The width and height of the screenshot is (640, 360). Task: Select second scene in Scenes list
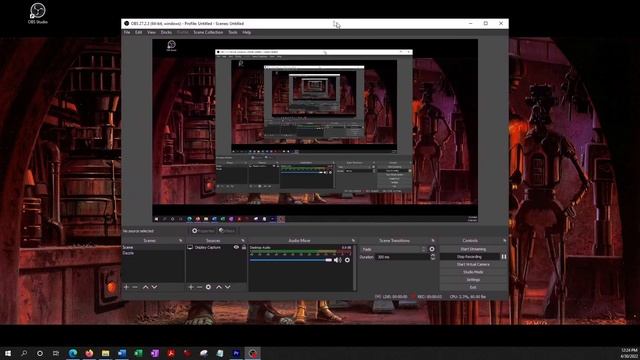(153, 253)
